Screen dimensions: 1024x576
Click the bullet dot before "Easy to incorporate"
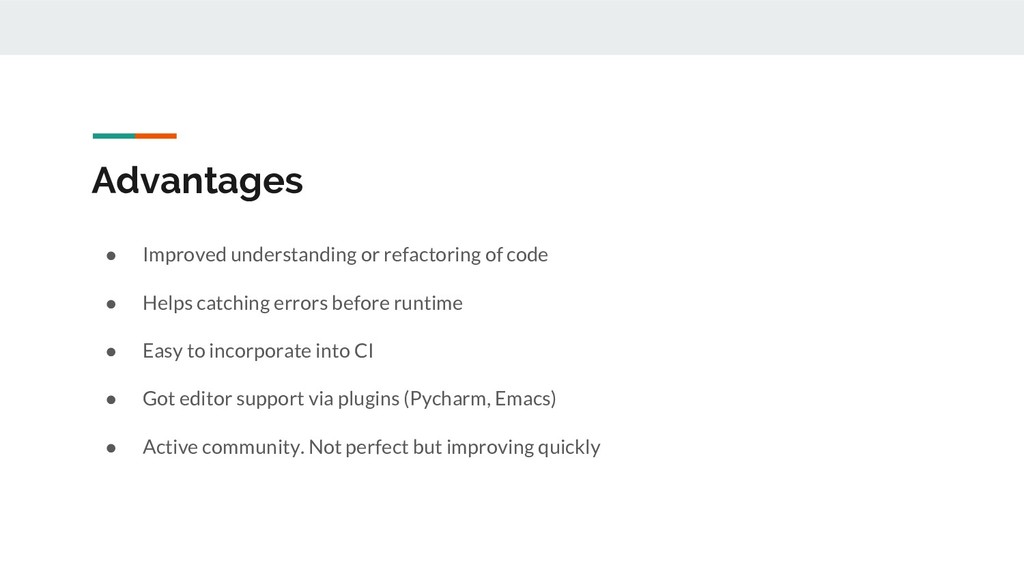tap(114, 351)
